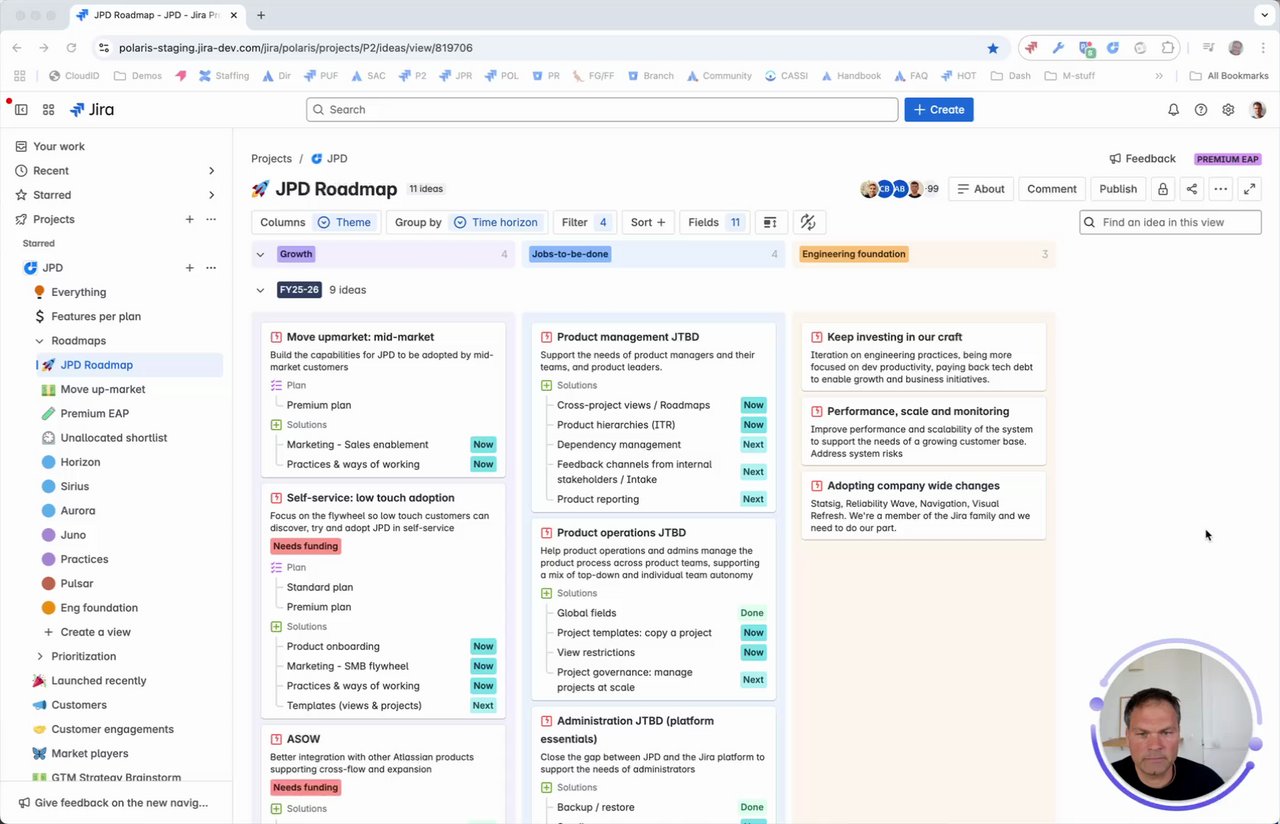Click the Publish button
1280x824 pixels.
pyautogui.click(x=1117, y=189)
